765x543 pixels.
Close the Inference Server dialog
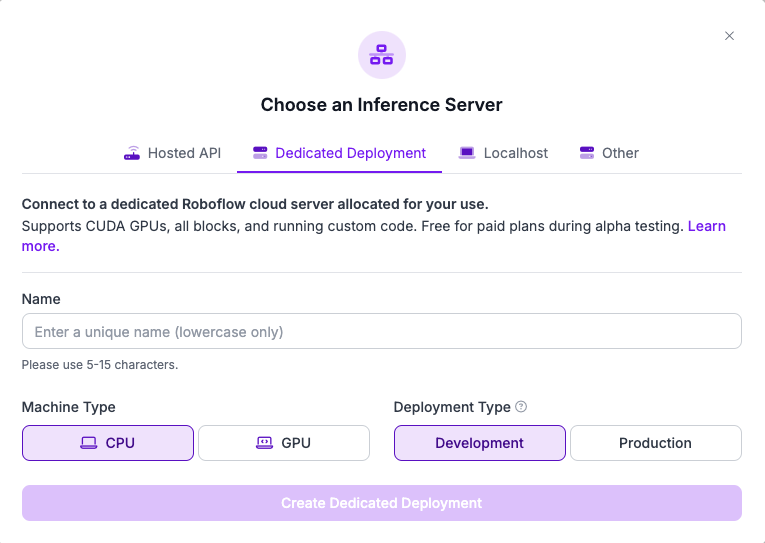(x=729, y=36)
